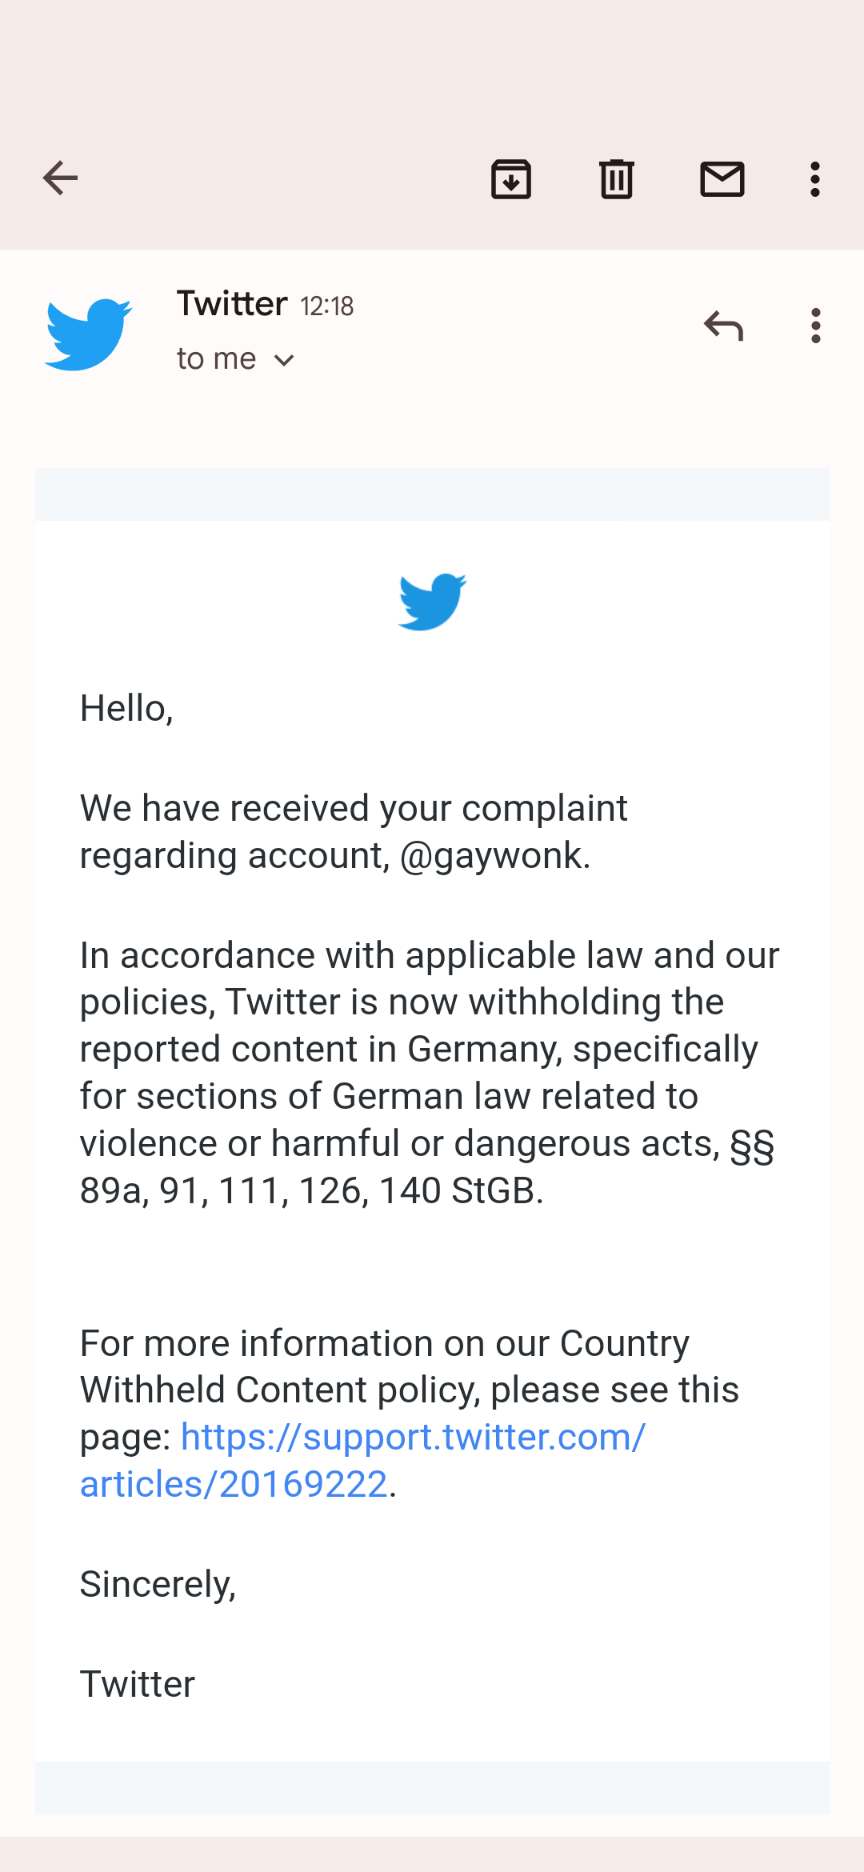
Task: Delete this email
Action: click(616, 179)
